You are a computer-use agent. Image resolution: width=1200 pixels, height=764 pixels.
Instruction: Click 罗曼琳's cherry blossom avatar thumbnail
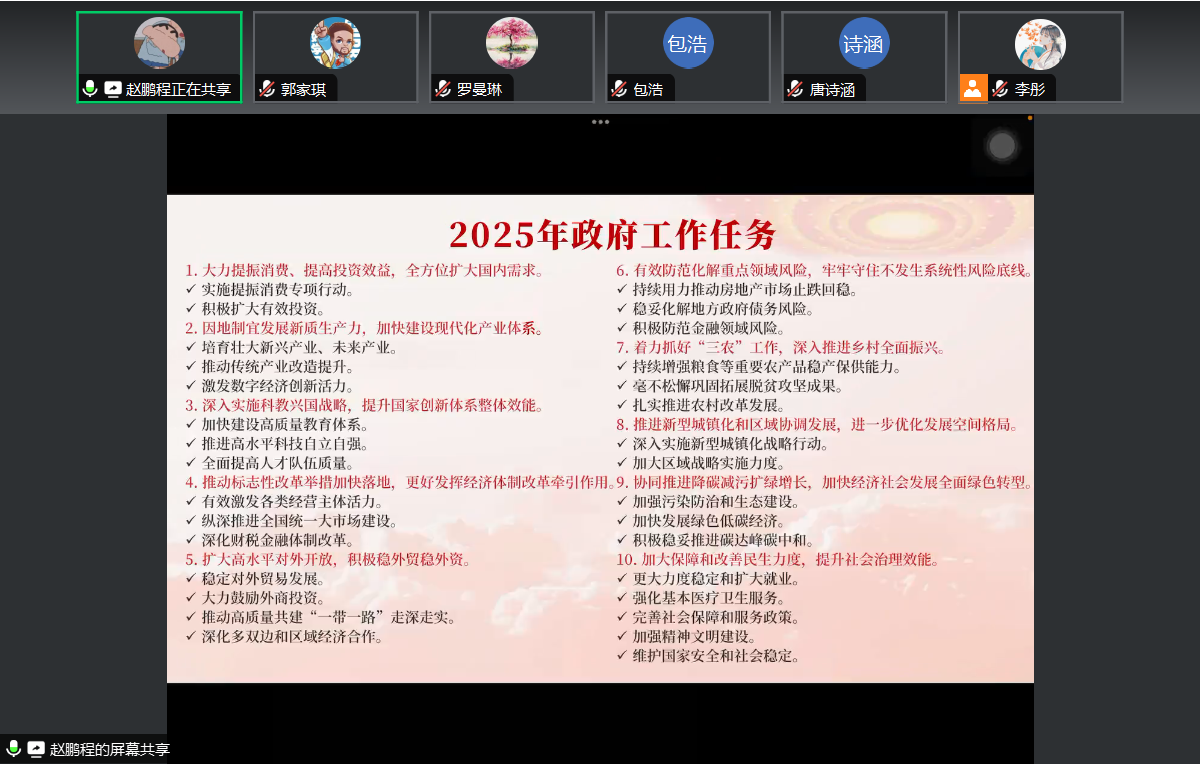coord(511,43)
